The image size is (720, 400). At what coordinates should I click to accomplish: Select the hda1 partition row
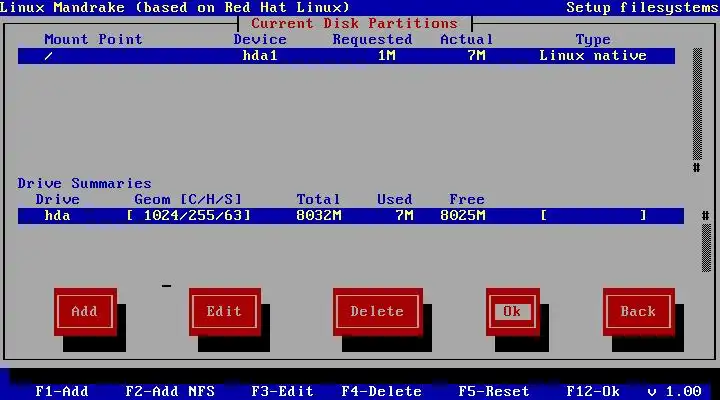pos(346,56)
